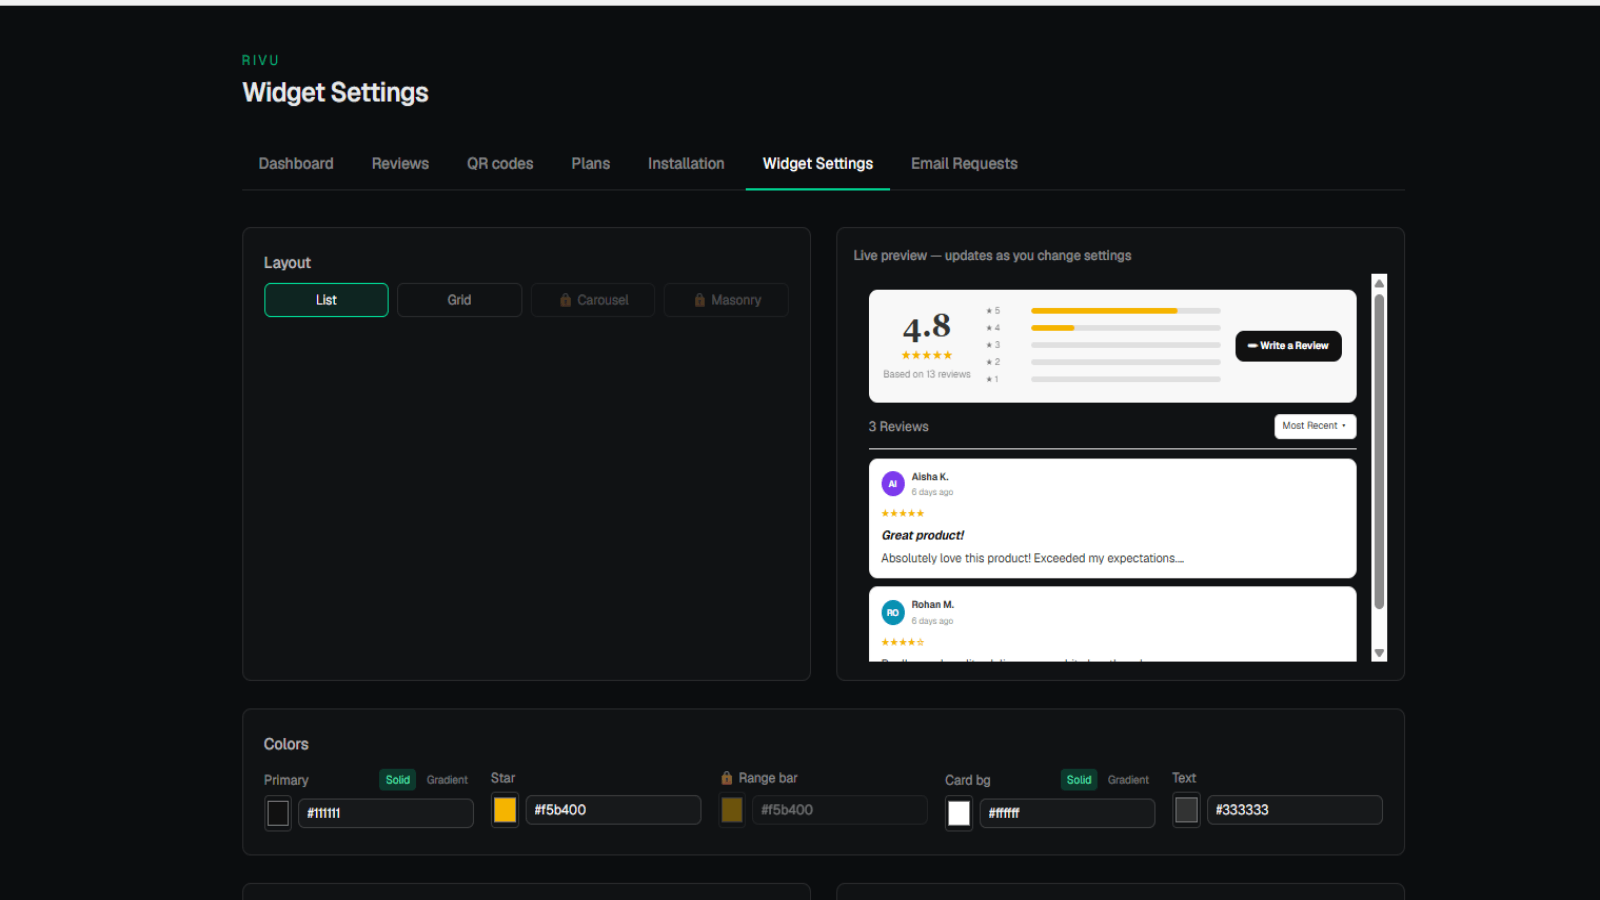This screenshot has width=1600, height=900.
Task: Select the List layout option
Action: pos(326,300)
